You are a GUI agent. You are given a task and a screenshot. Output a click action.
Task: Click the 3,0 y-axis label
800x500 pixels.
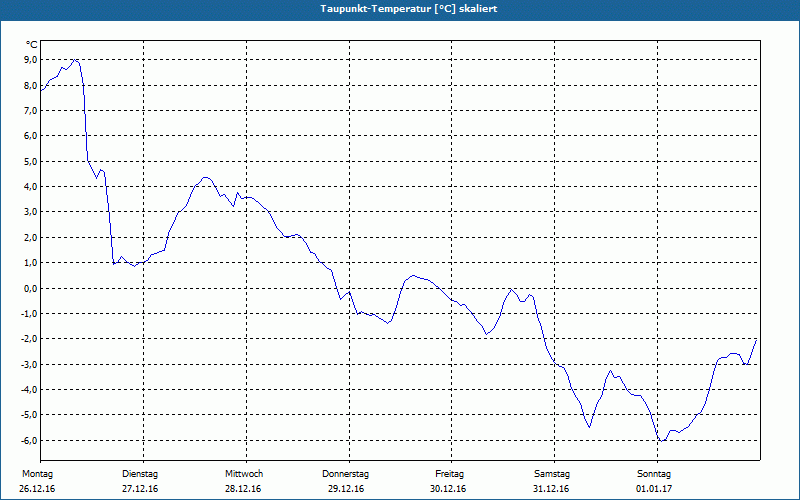coord(31,212)
